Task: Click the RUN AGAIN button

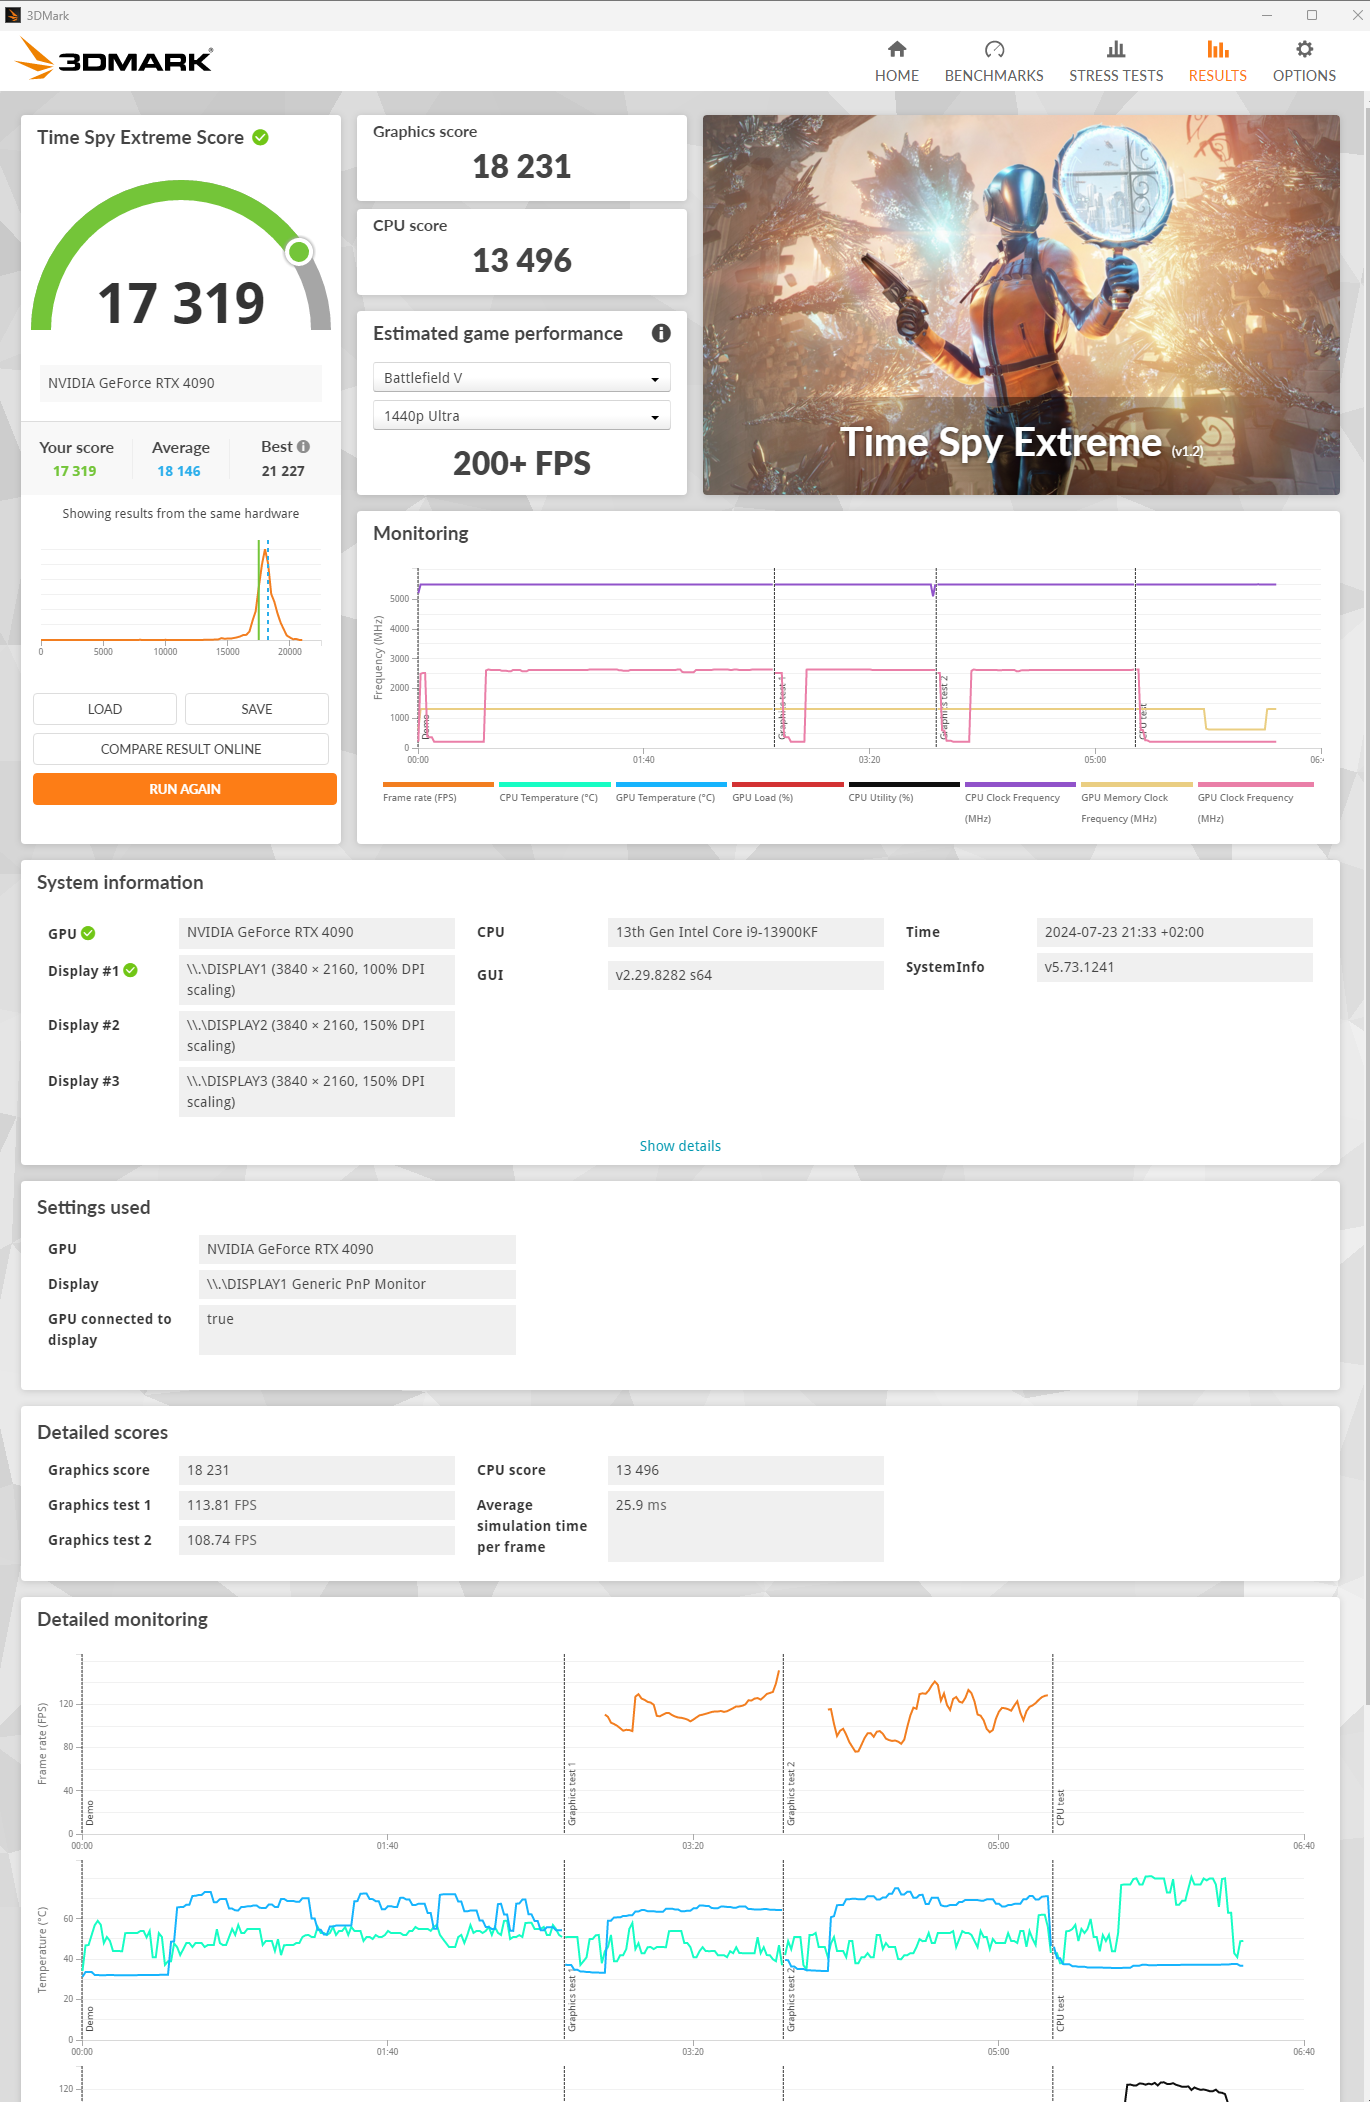Action: 185,789
